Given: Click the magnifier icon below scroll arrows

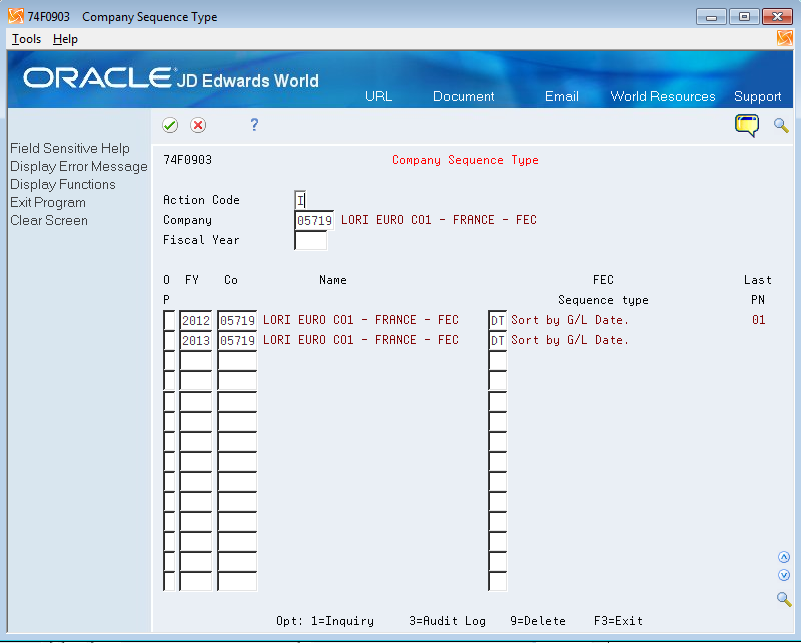Looking at the screenshot, I should 784,599.
